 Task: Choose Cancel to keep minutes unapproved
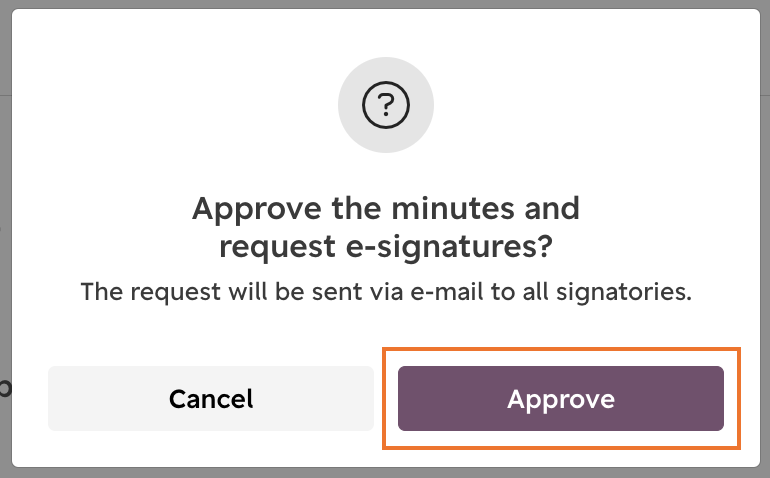[211, 398]
